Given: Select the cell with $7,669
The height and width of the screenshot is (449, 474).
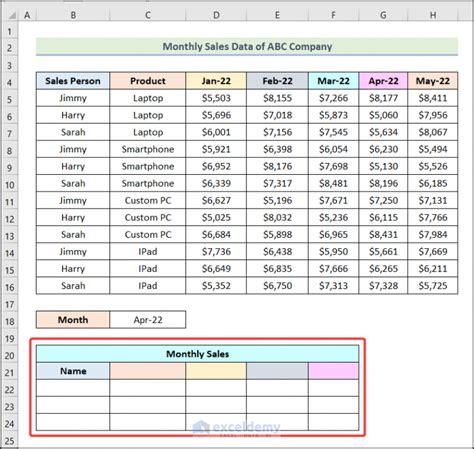Looking at the screenshot, I should (x=433, y=251).
